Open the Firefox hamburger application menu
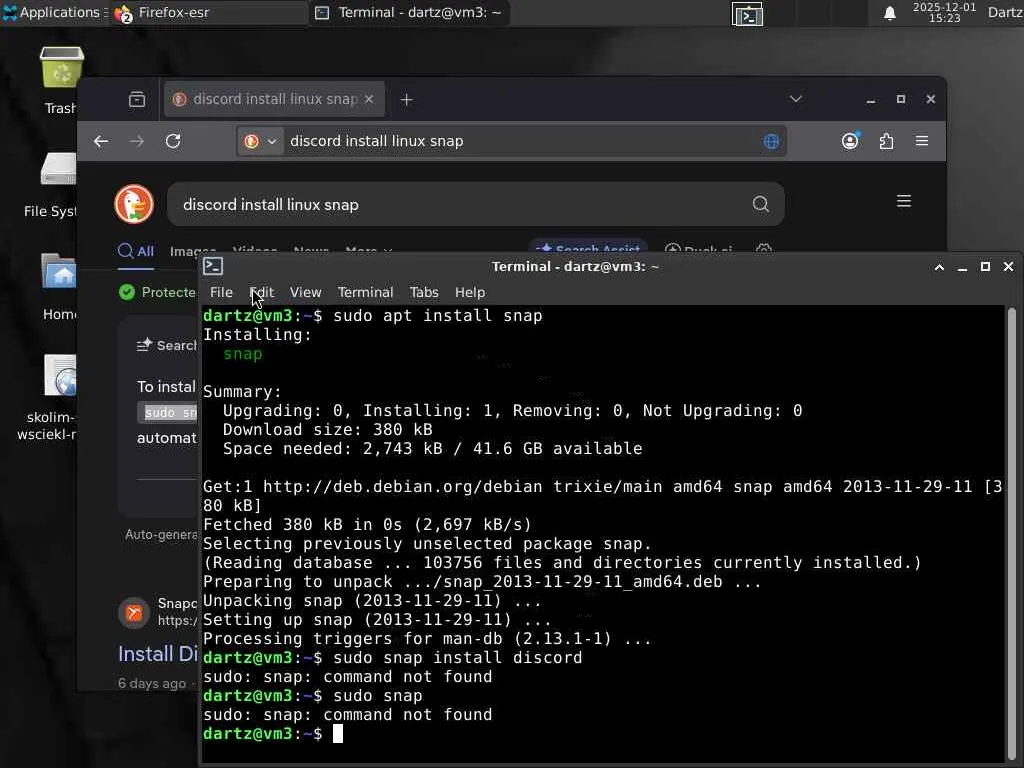Viewport: 1024px width, 768px height. coord(921,141)
